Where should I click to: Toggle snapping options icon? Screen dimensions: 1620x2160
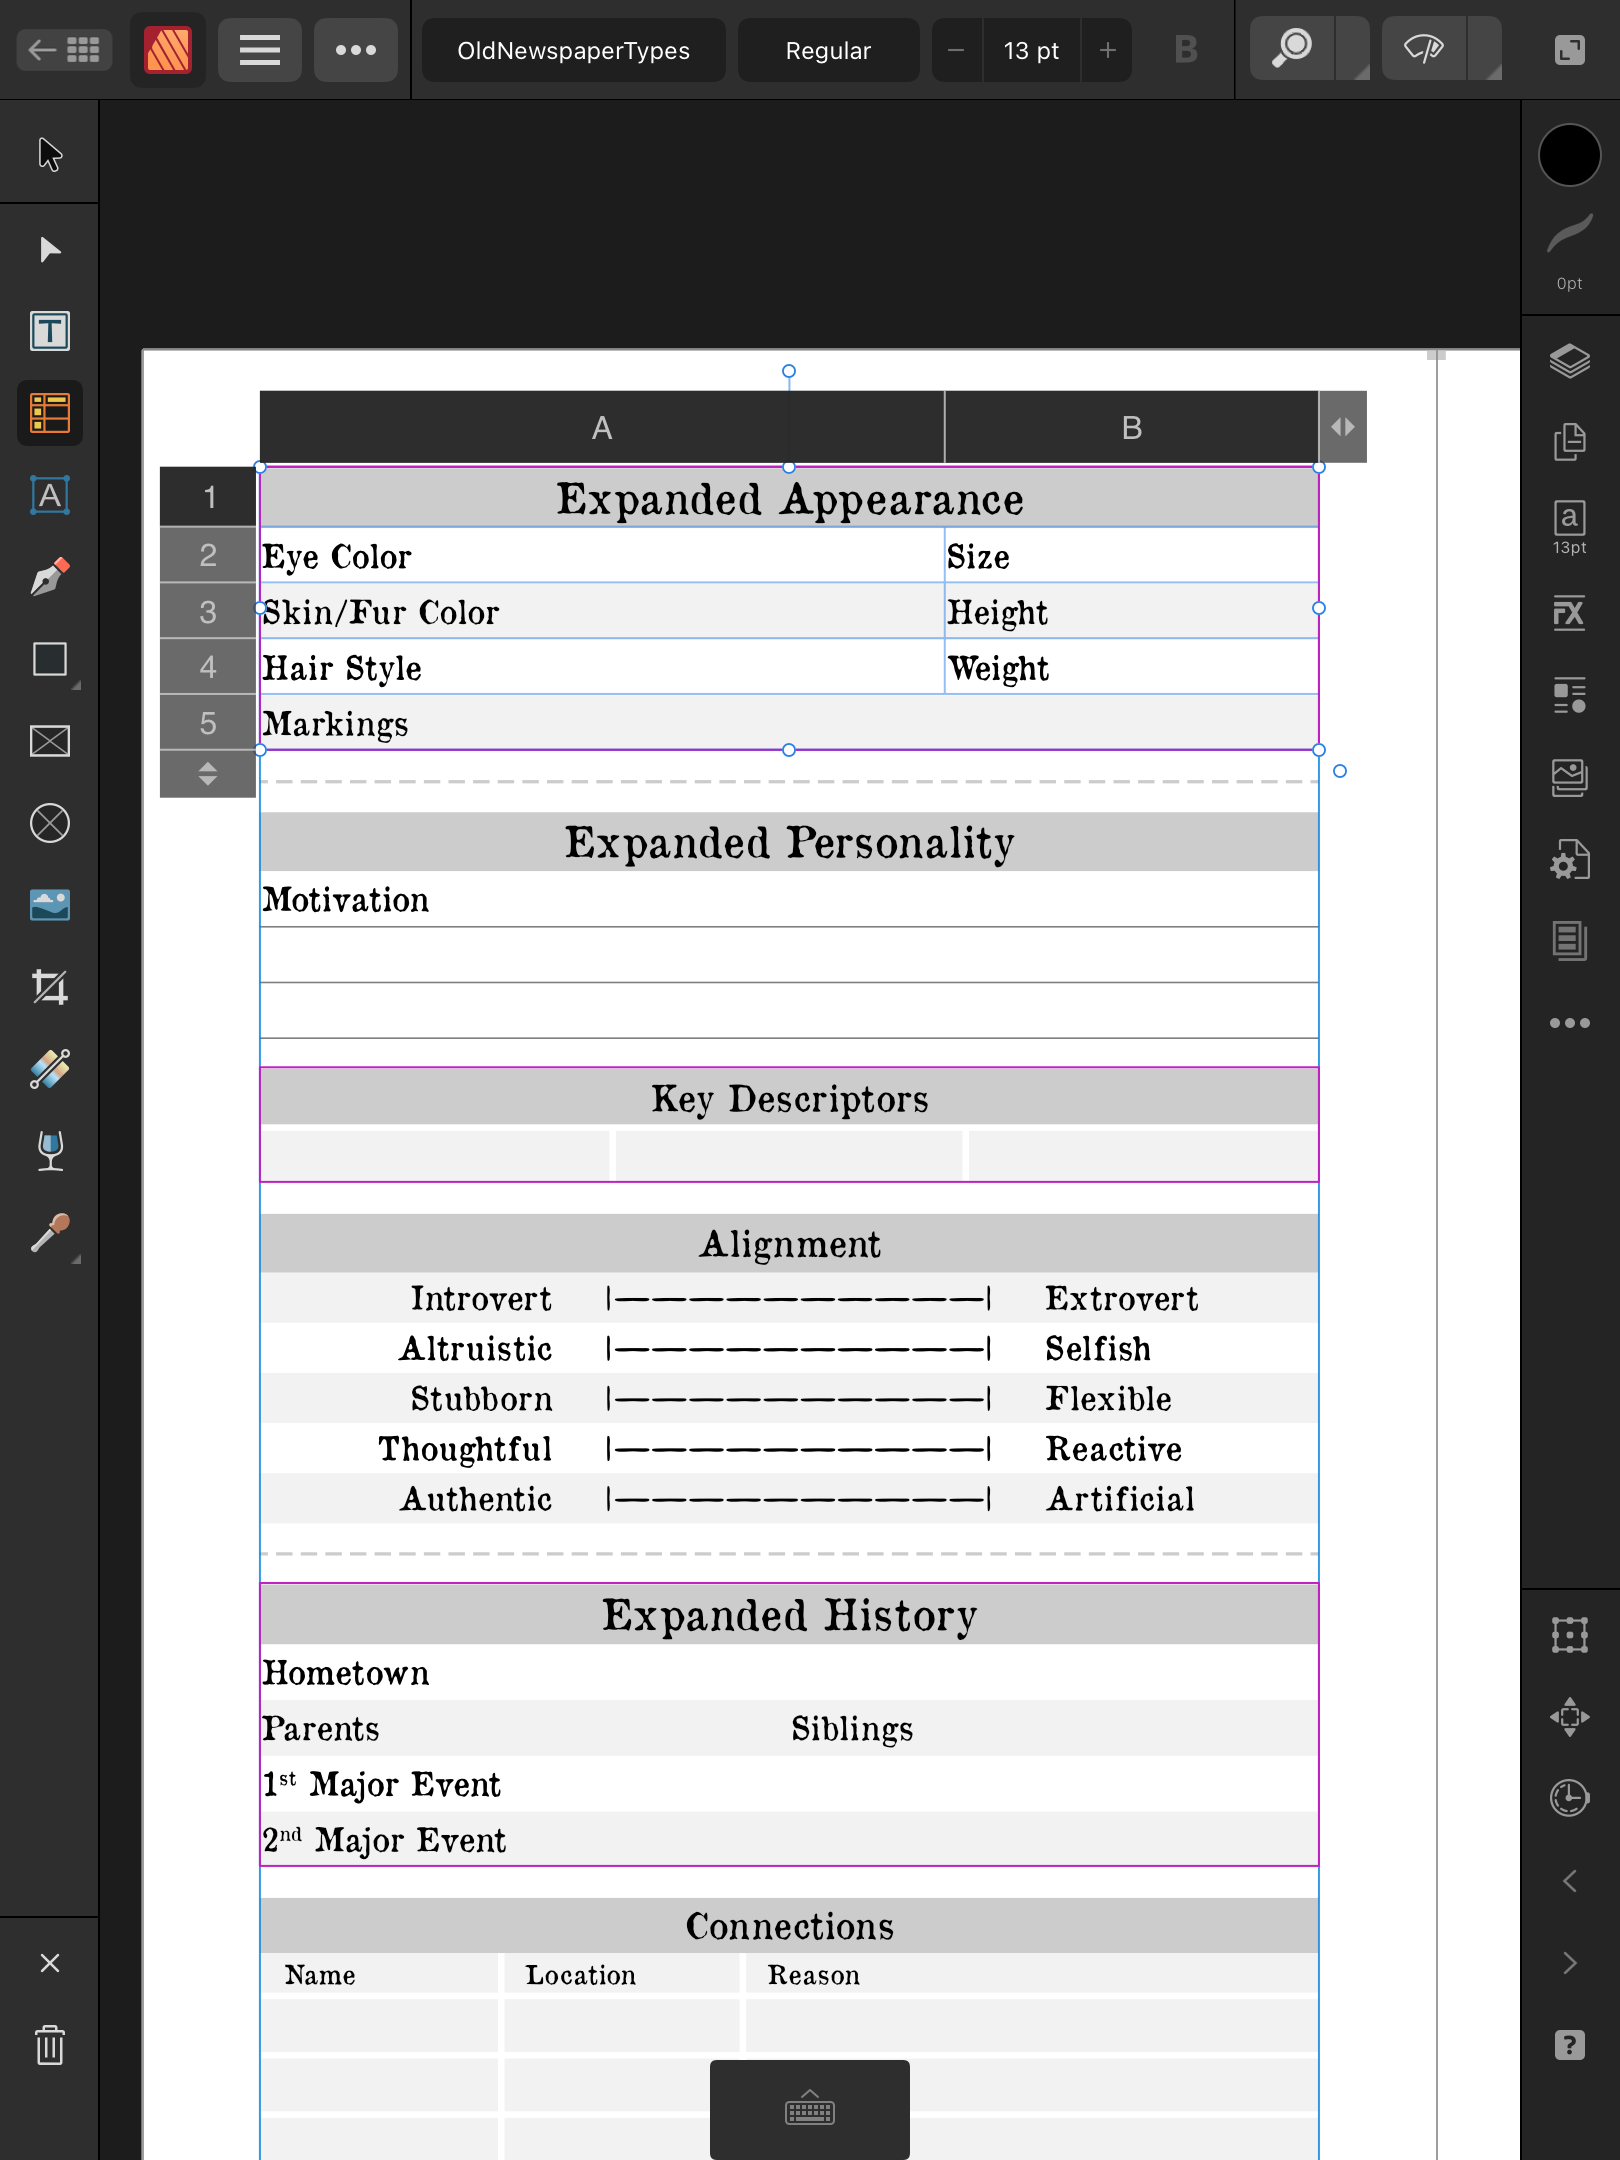coord(1569,1635)
